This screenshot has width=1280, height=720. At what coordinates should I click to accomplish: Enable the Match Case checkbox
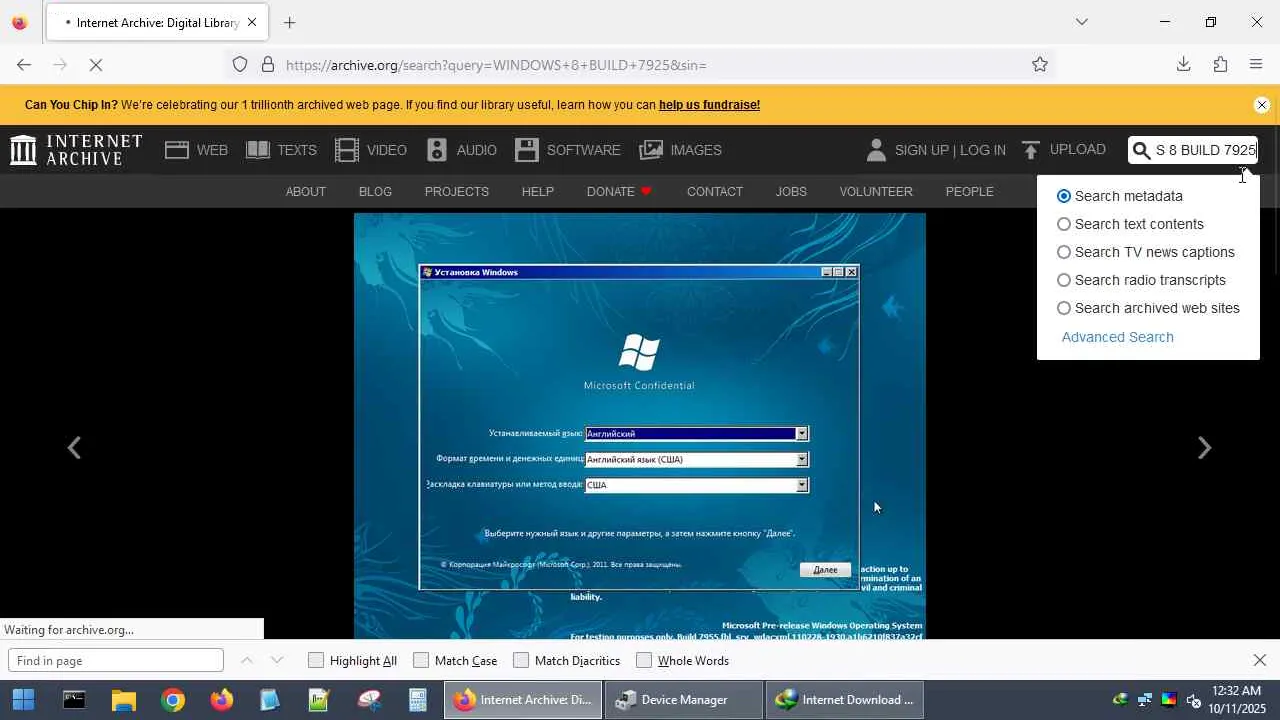(x=421, y=660)
